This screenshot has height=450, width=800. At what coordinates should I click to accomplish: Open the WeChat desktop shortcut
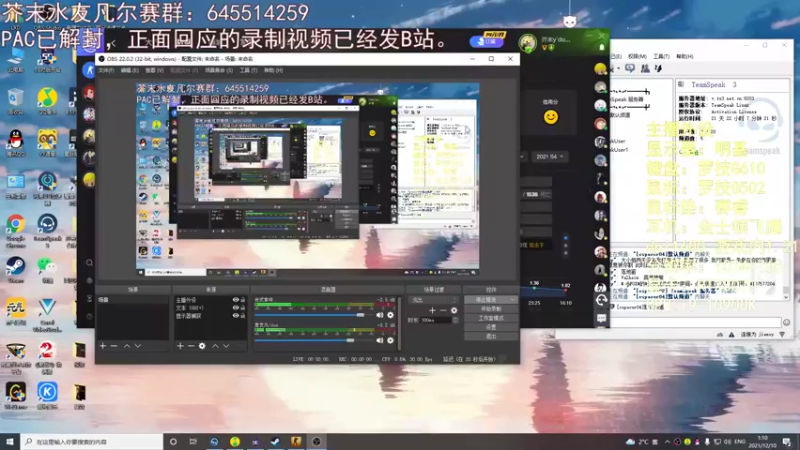pyautogui.click(x=47, y=270)
